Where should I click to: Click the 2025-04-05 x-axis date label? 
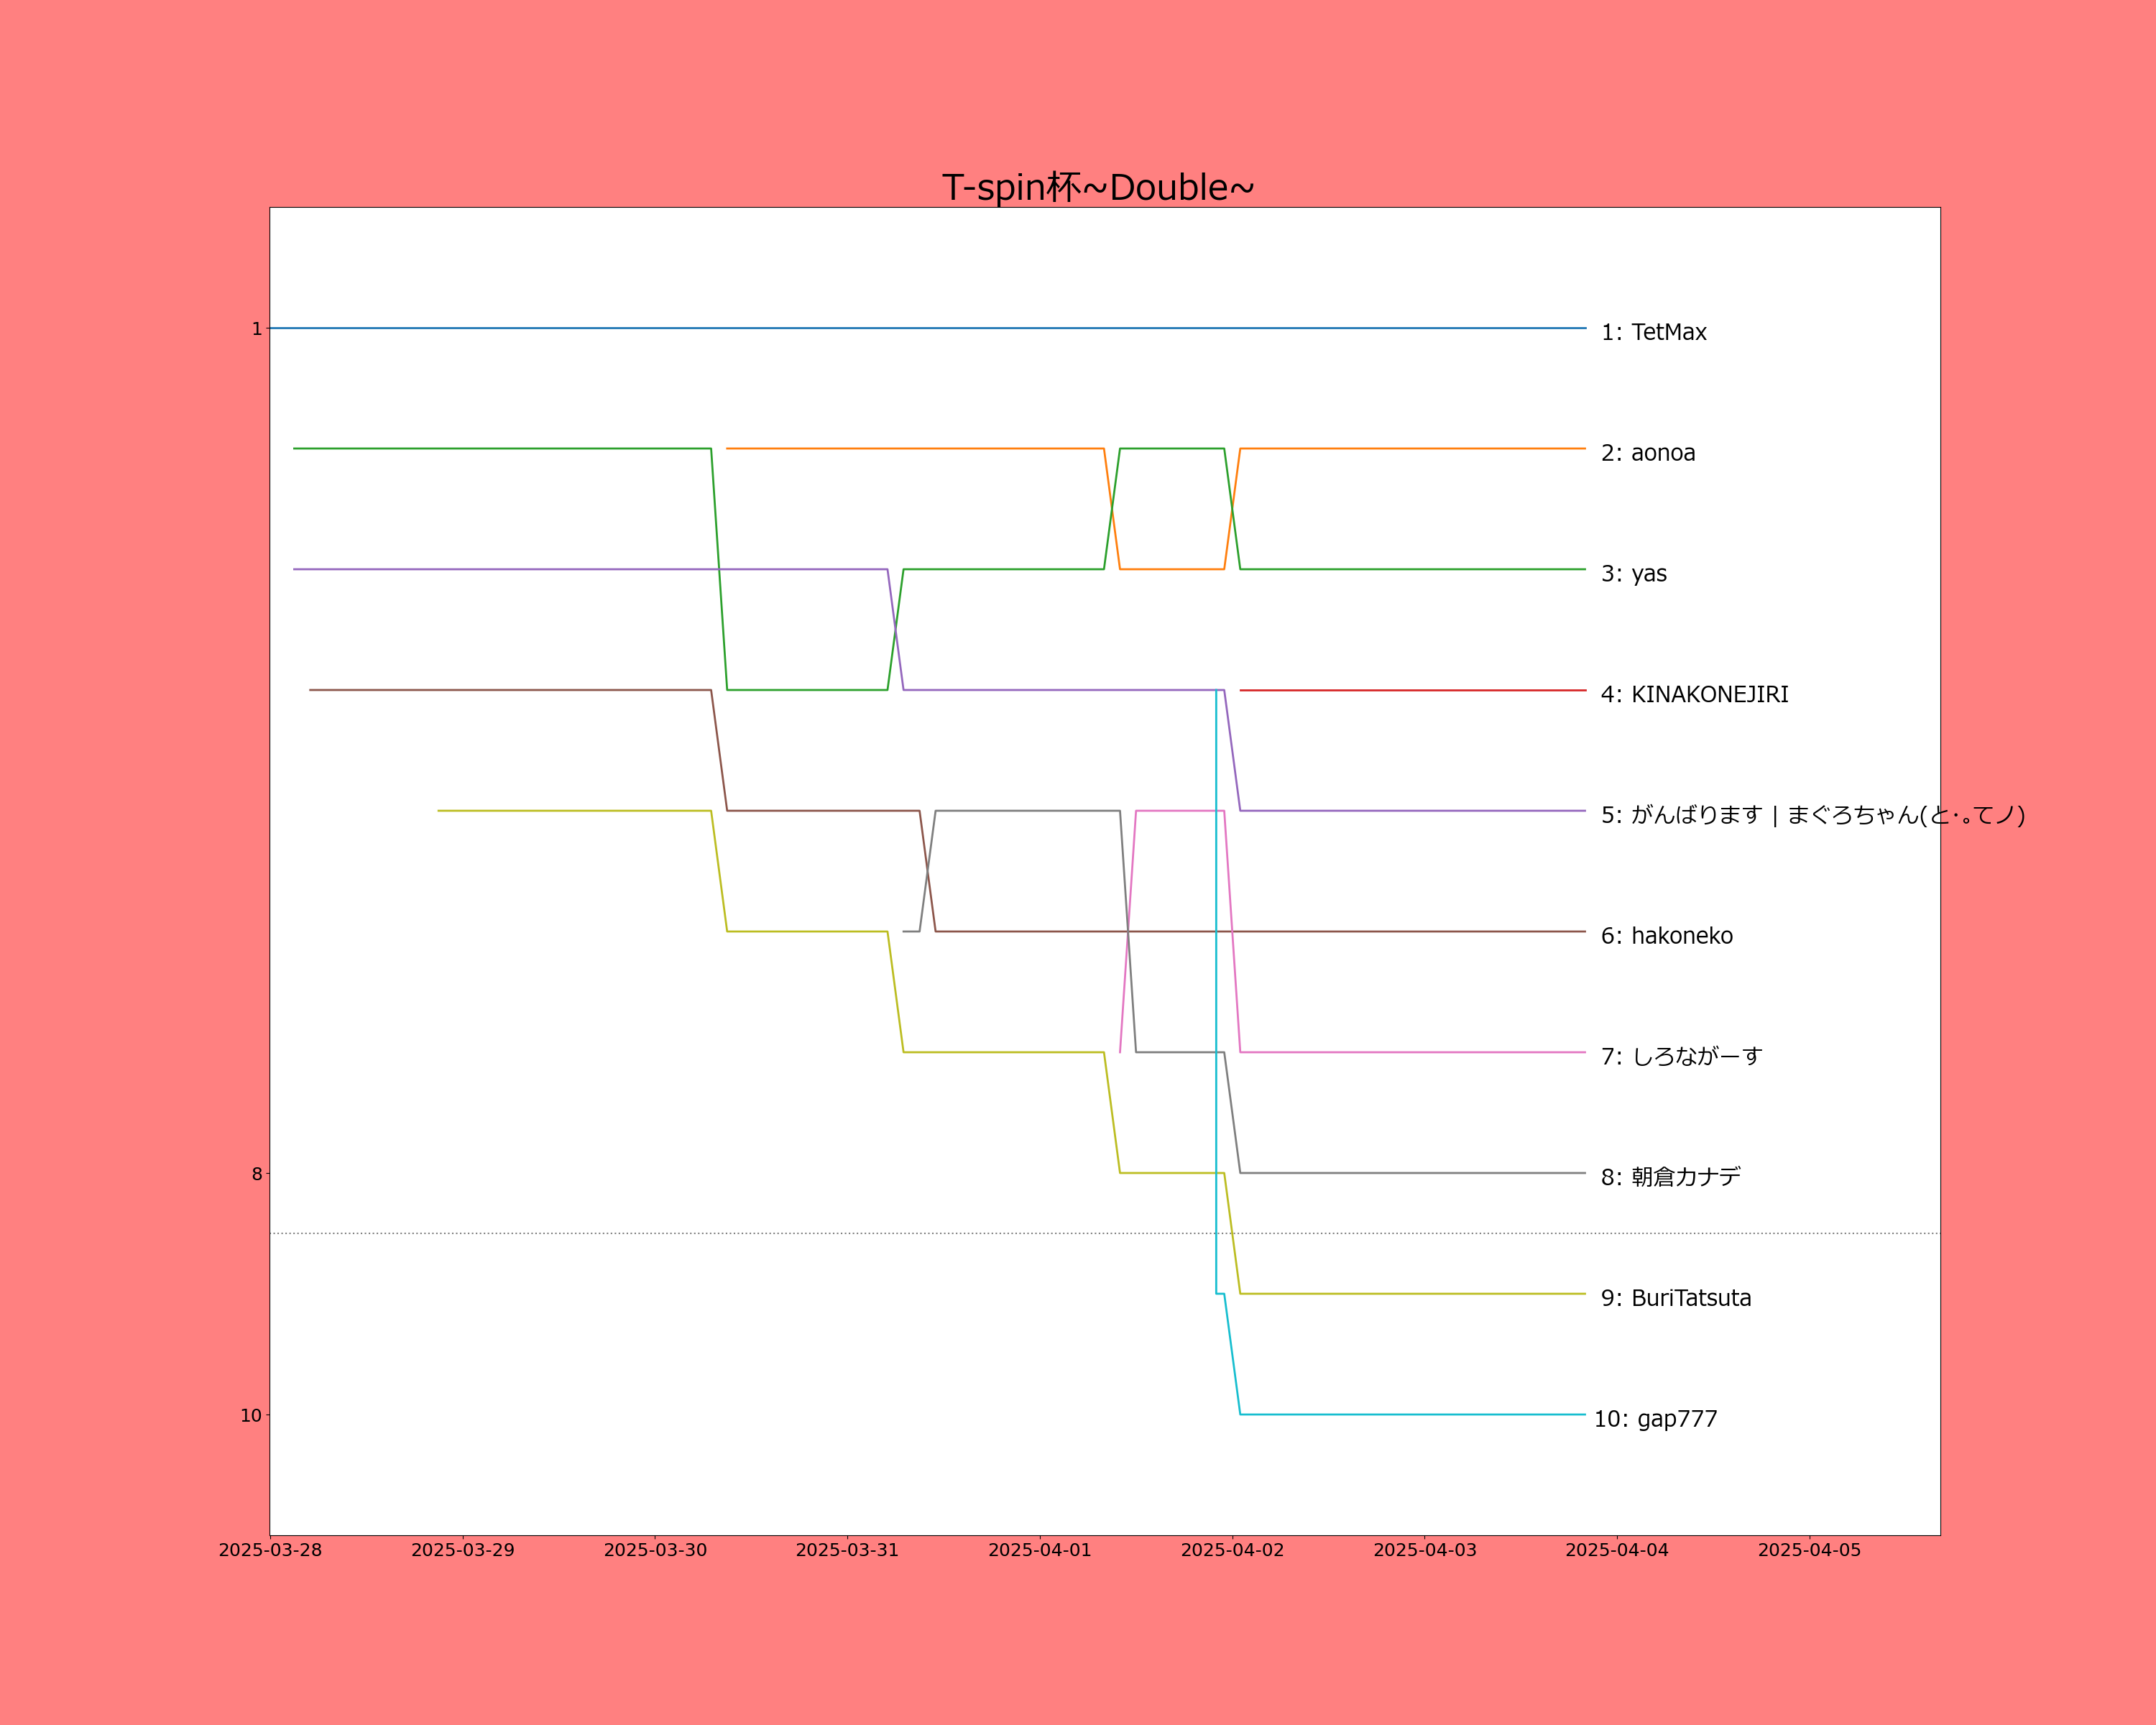[x=1809, y=1550]
